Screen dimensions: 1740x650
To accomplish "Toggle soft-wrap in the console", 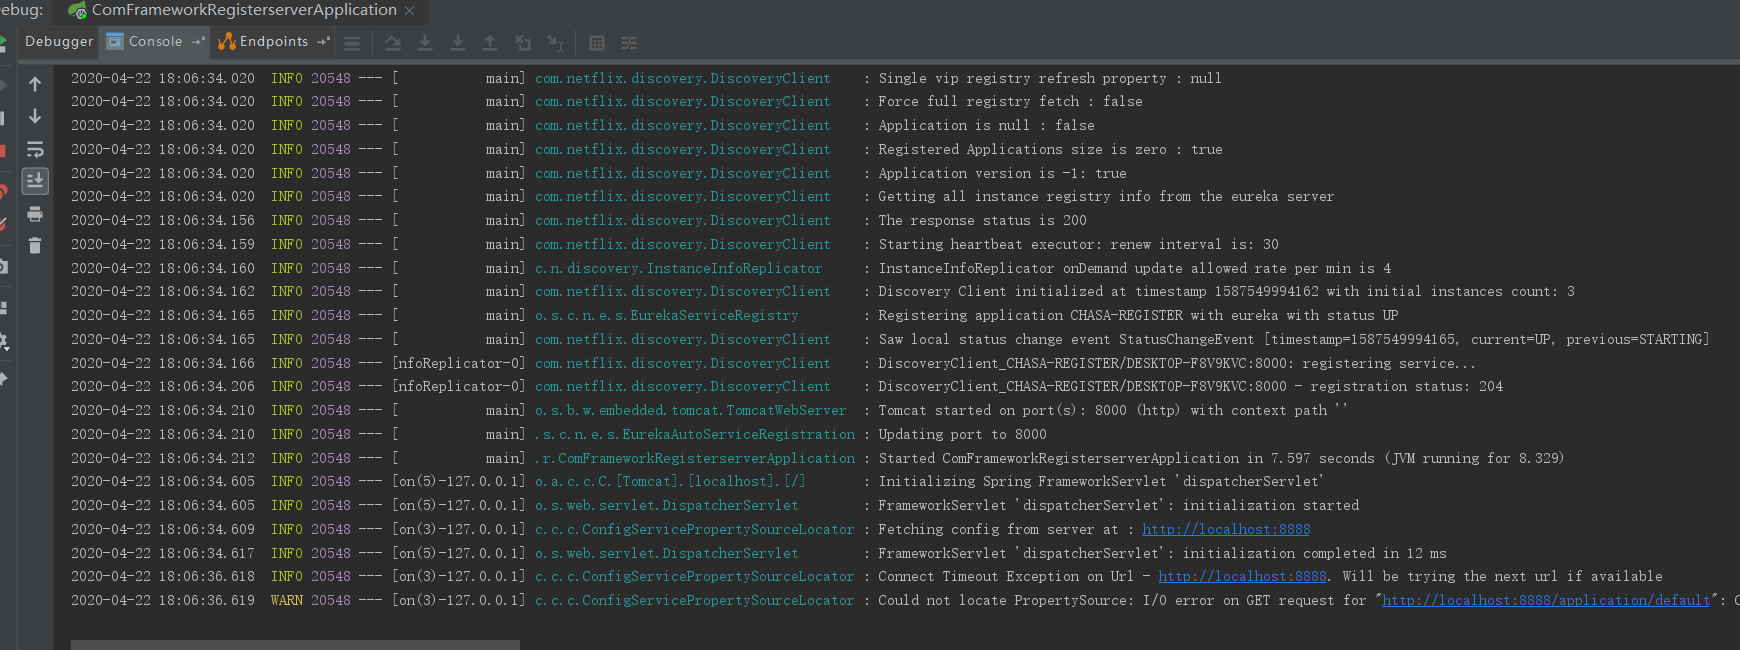I will (35, 149).
